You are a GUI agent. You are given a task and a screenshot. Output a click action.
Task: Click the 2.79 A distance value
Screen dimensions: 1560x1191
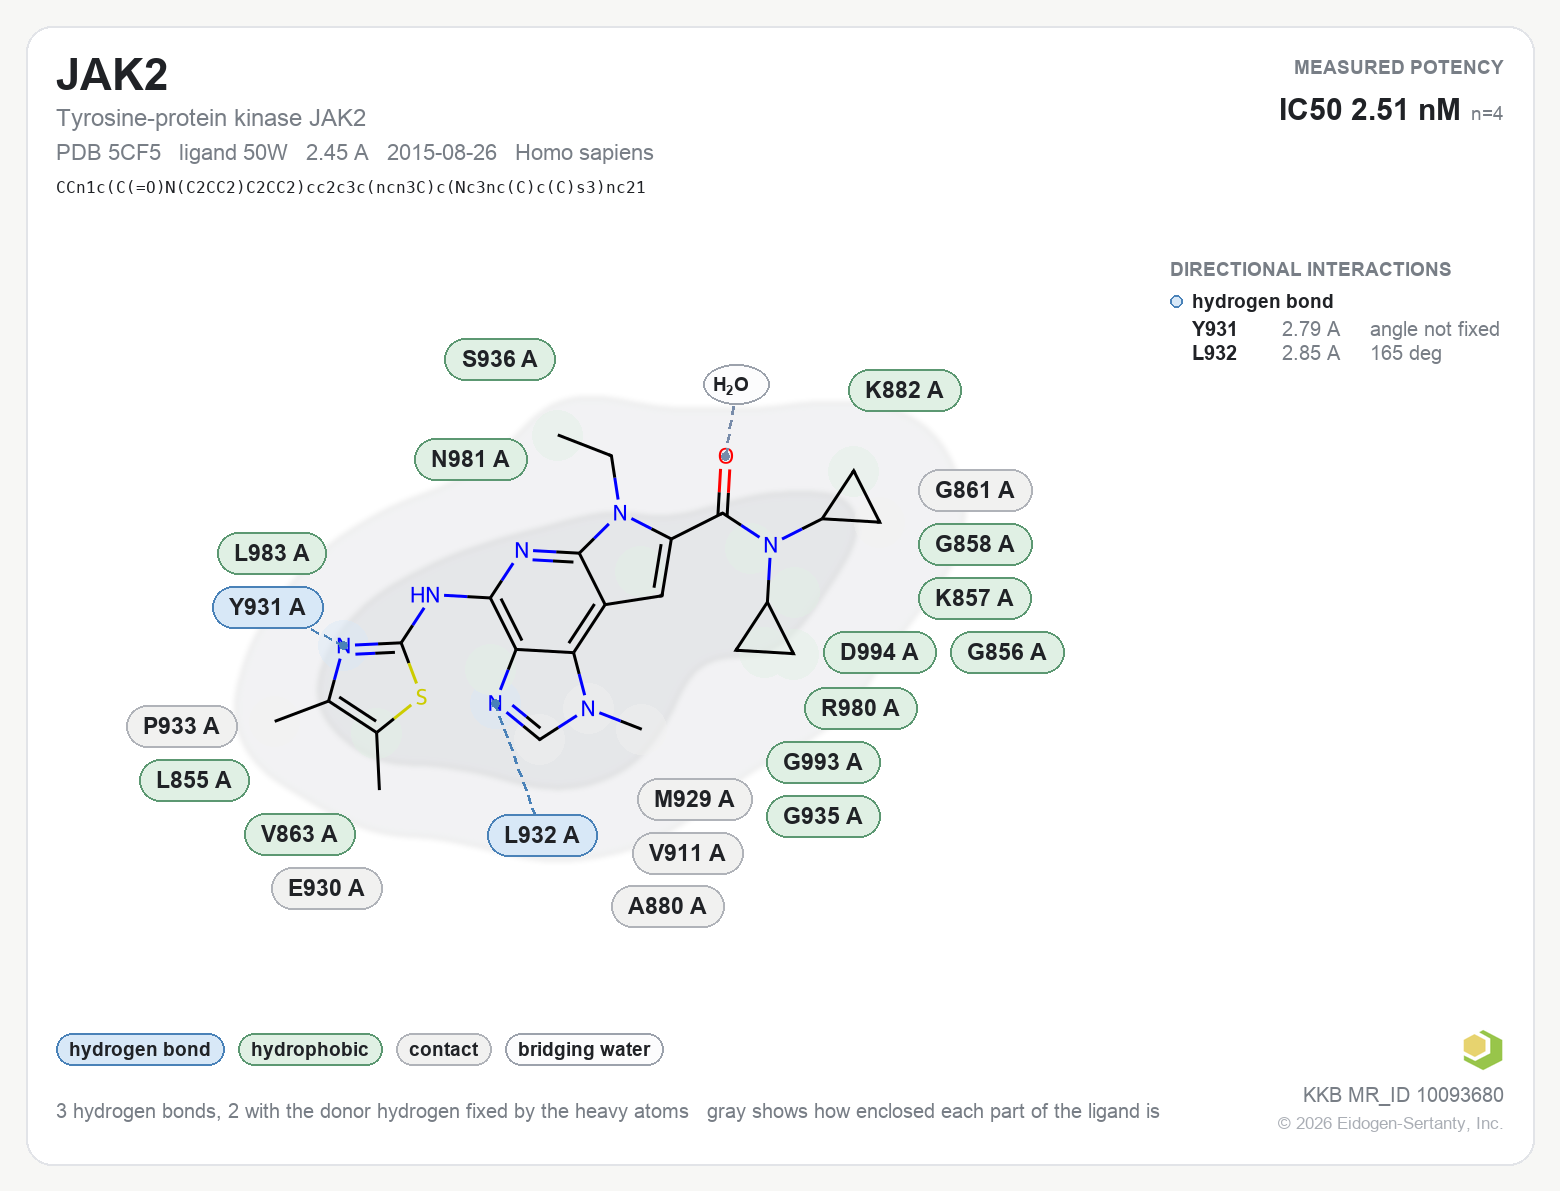[1311, 329]
